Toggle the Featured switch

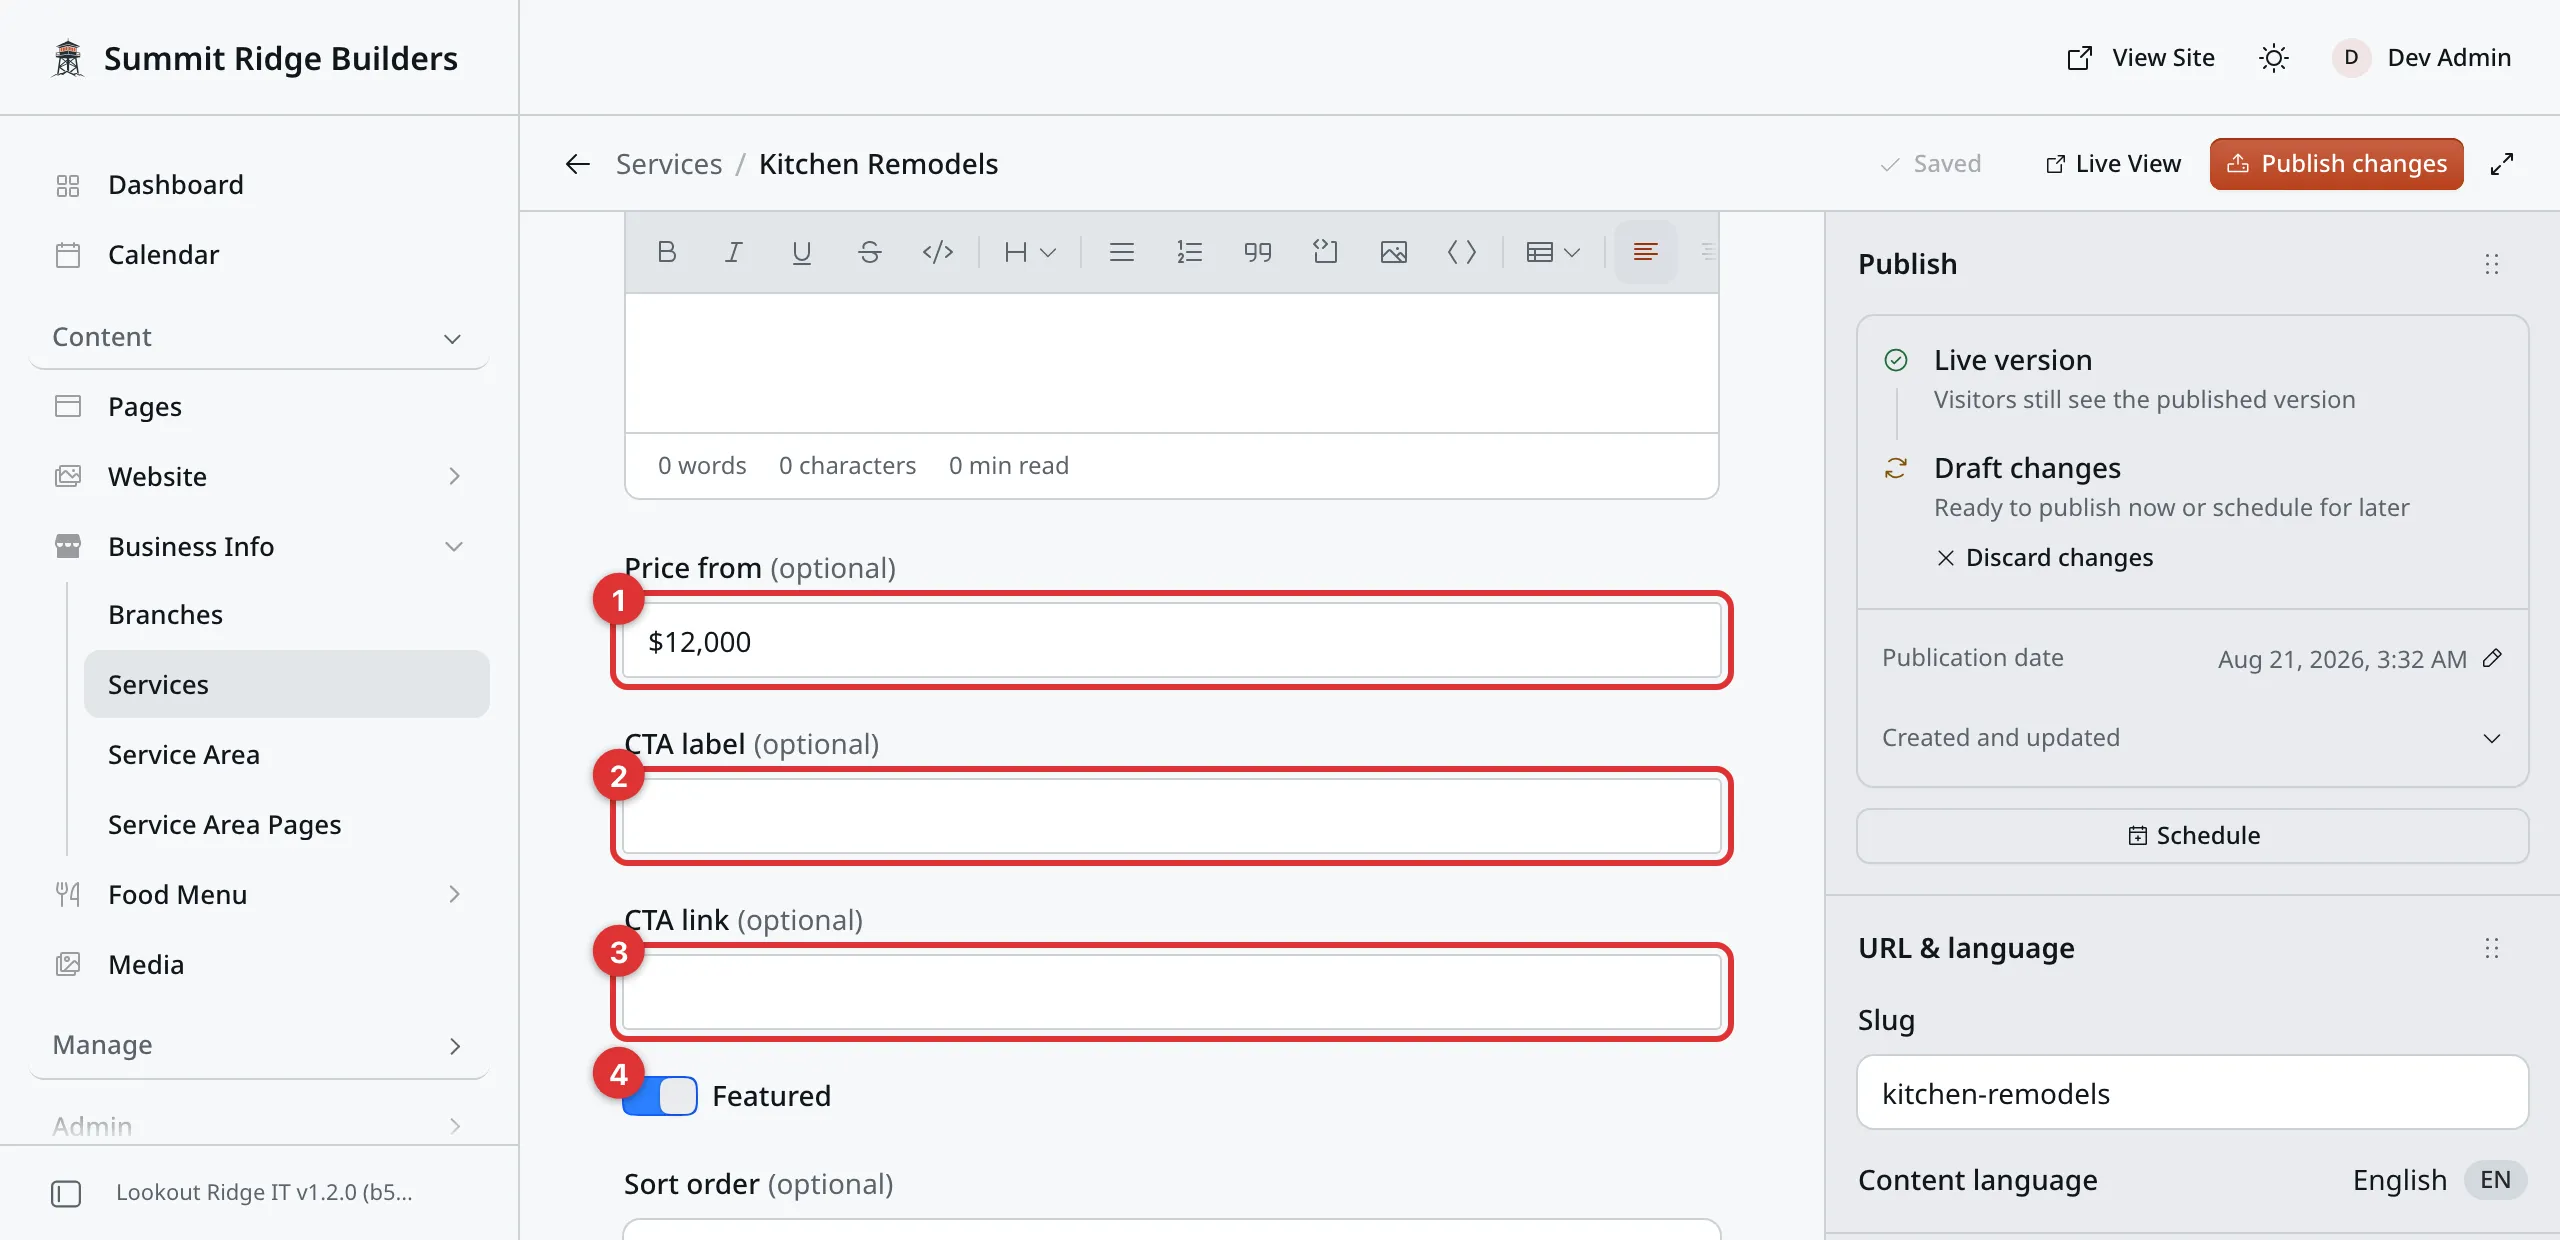pos(660,1096)
